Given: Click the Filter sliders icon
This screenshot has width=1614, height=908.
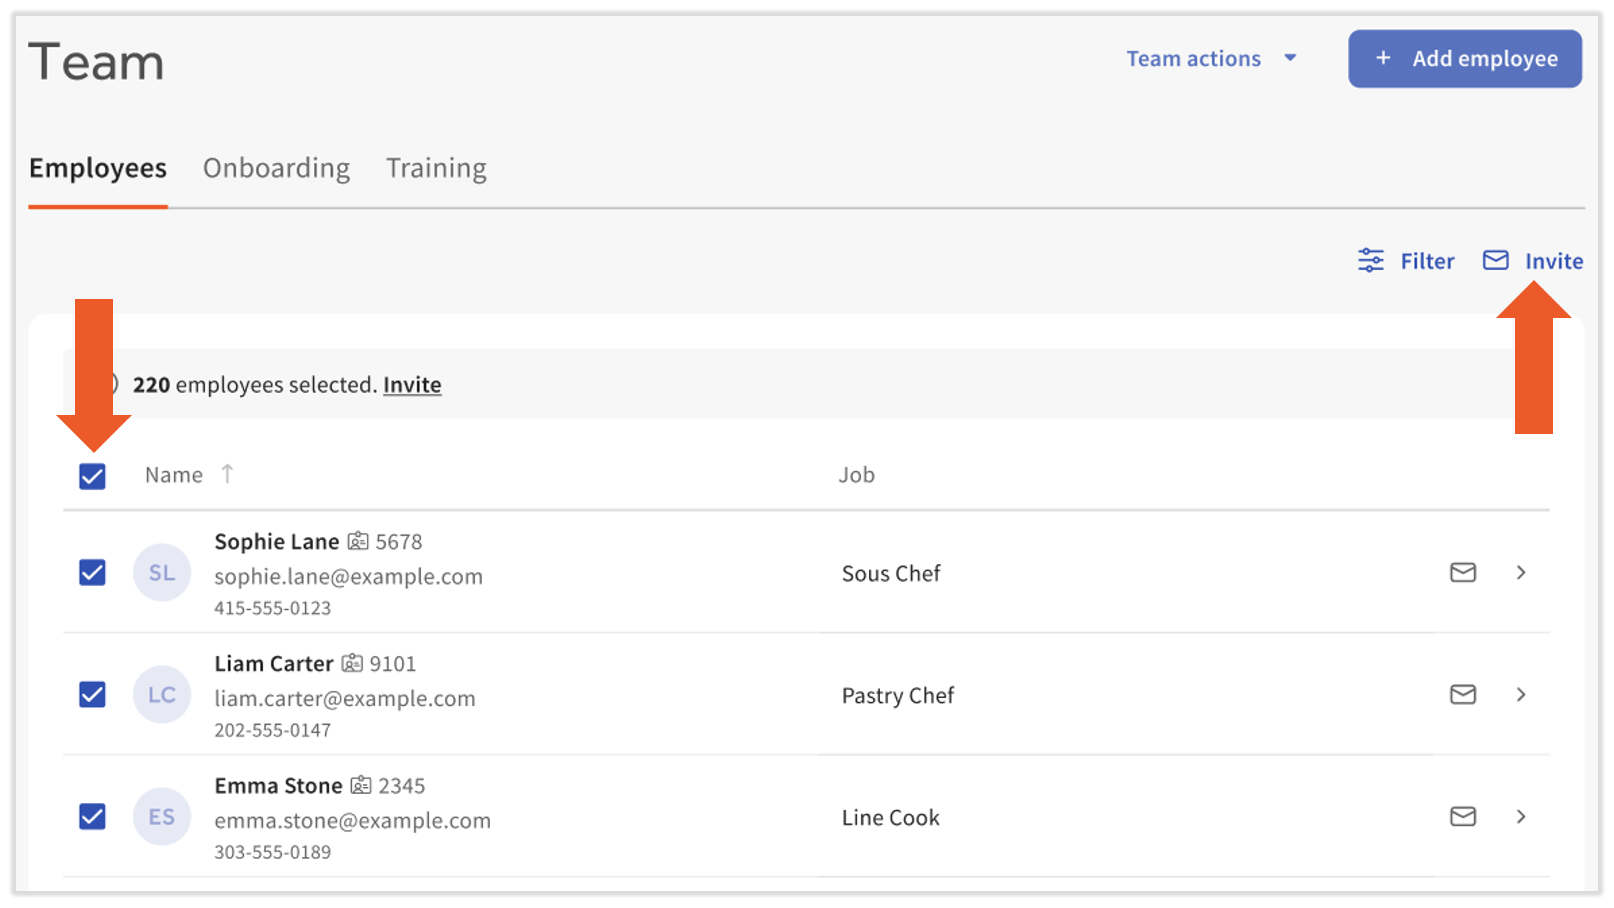Looking at the screenshot, I should 1370,261.
